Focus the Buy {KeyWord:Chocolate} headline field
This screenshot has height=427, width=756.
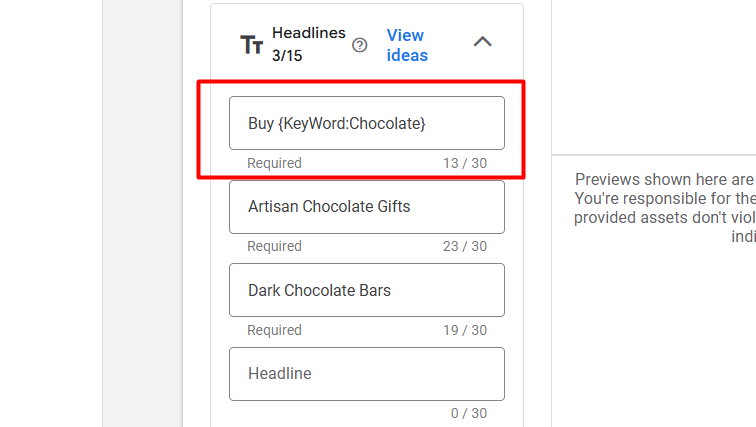366,123
